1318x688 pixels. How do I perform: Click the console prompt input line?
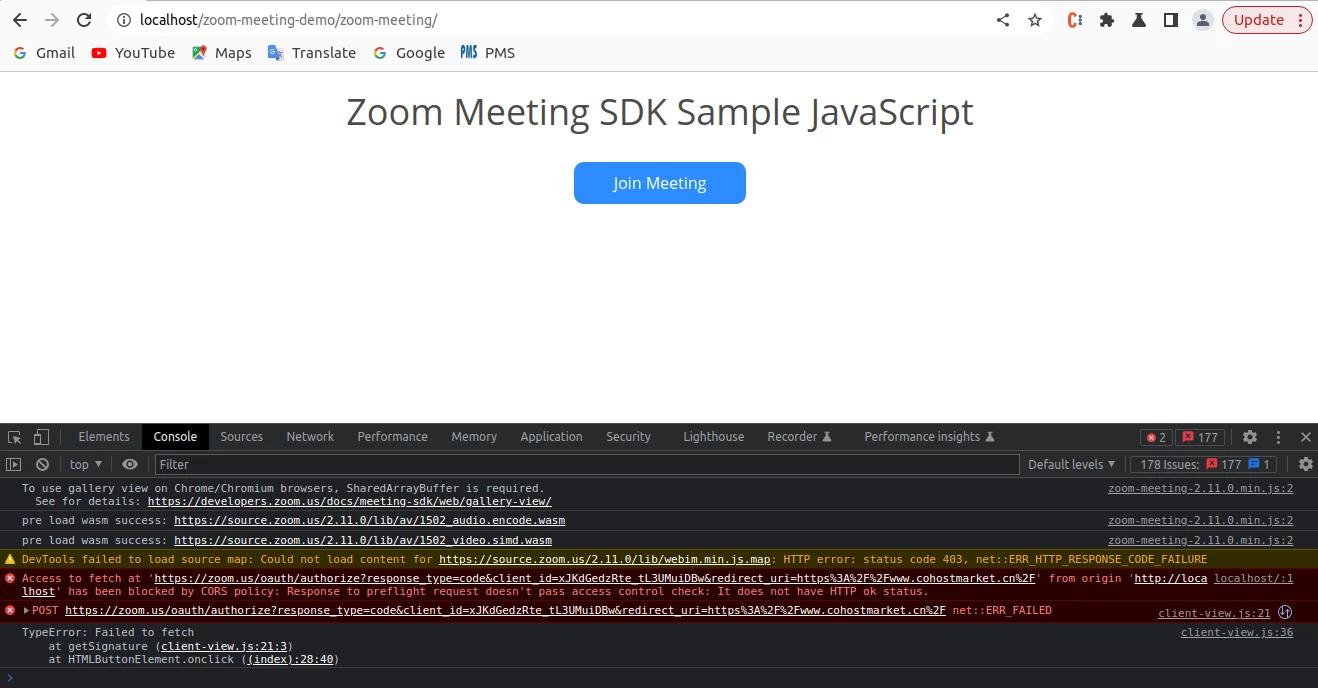coord(660,678)
